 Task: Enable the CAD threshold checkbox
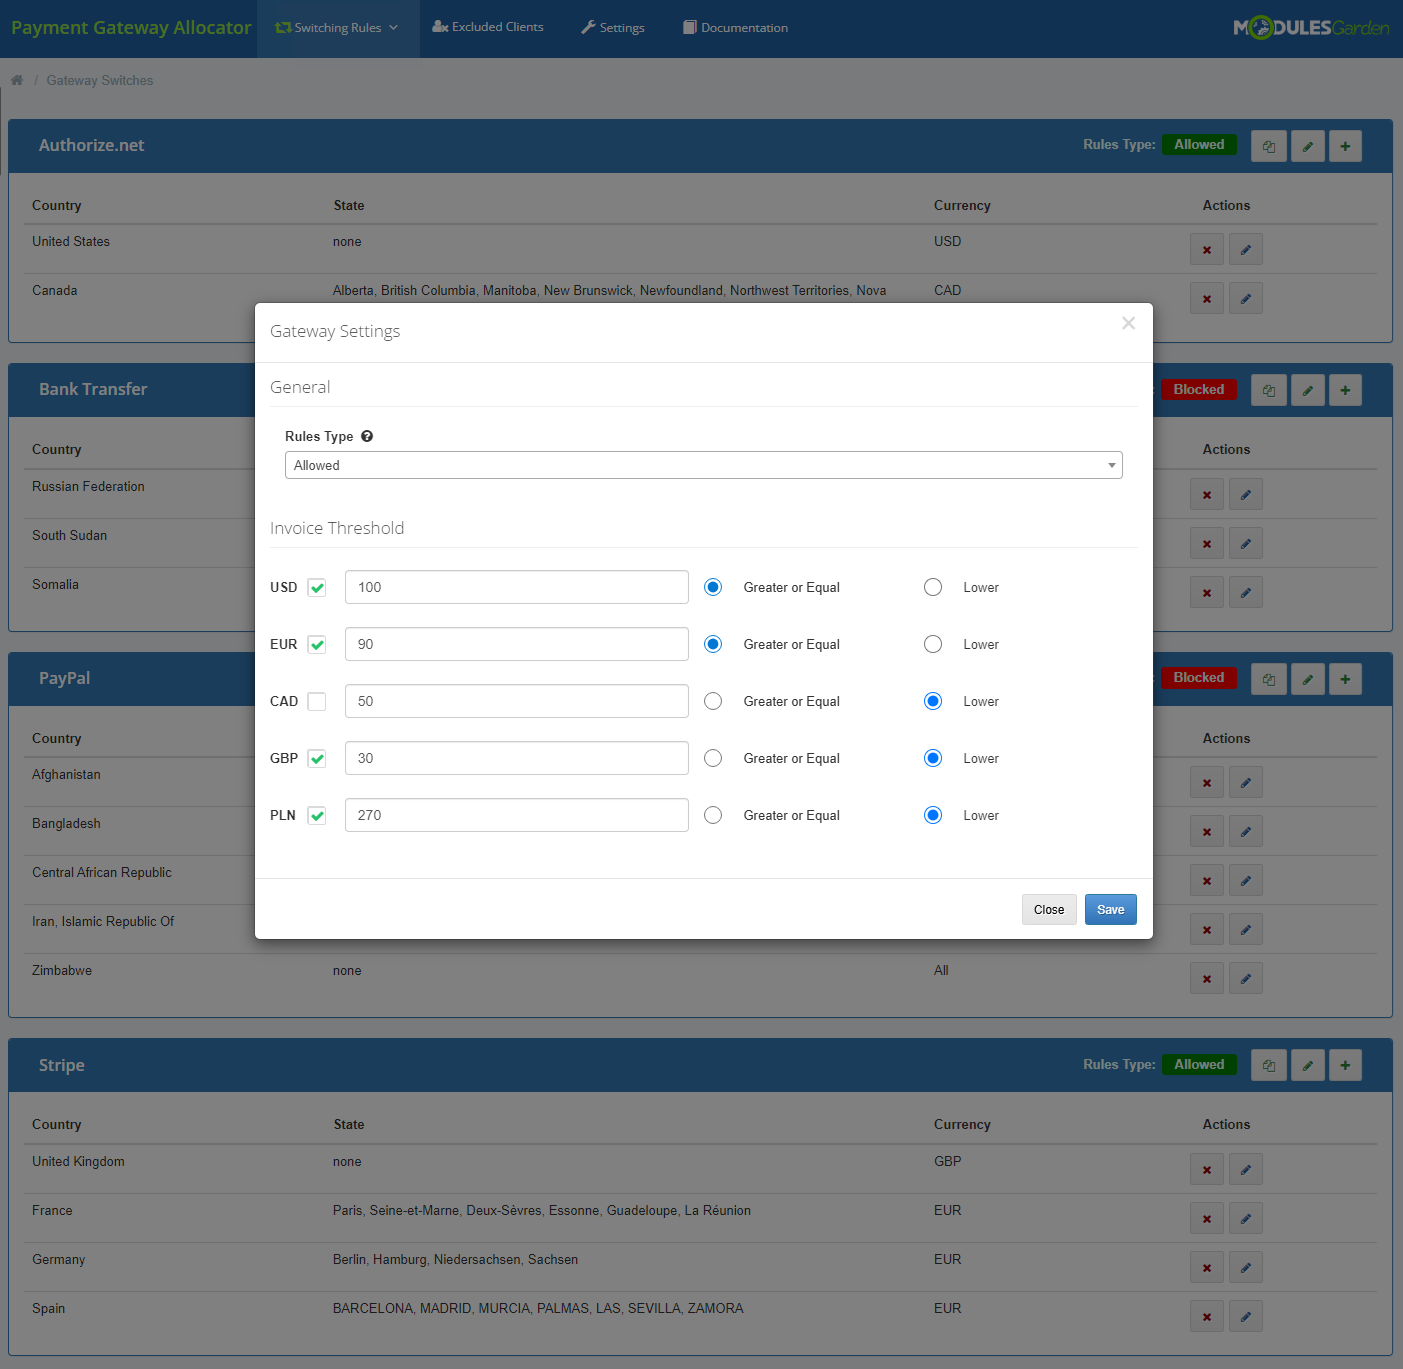pos(317,702)
